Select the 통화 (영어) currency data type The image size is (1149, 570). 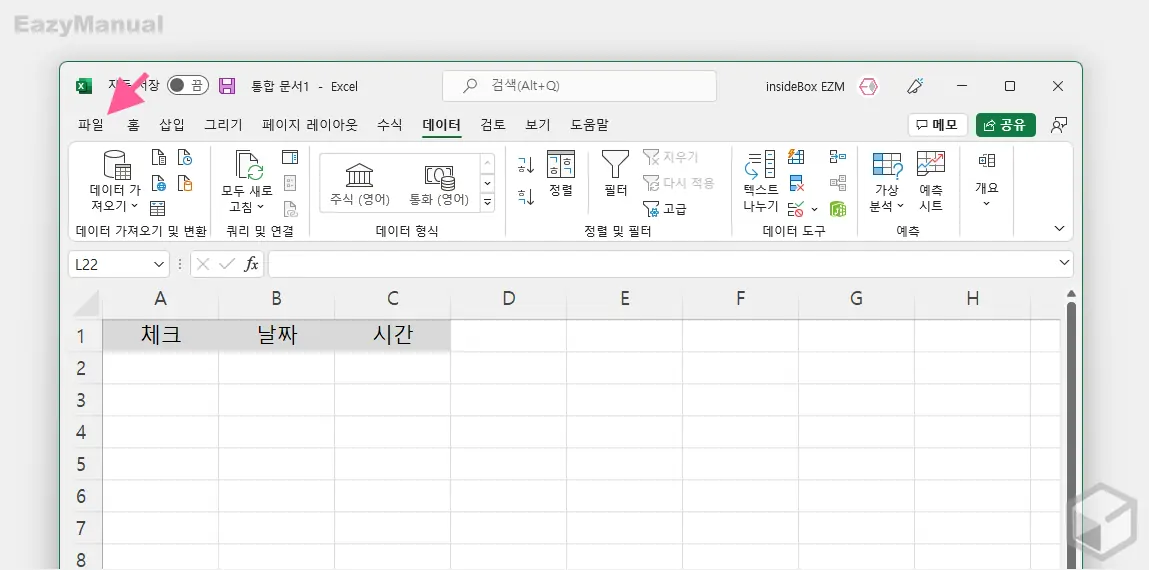(x=439, y=184)
